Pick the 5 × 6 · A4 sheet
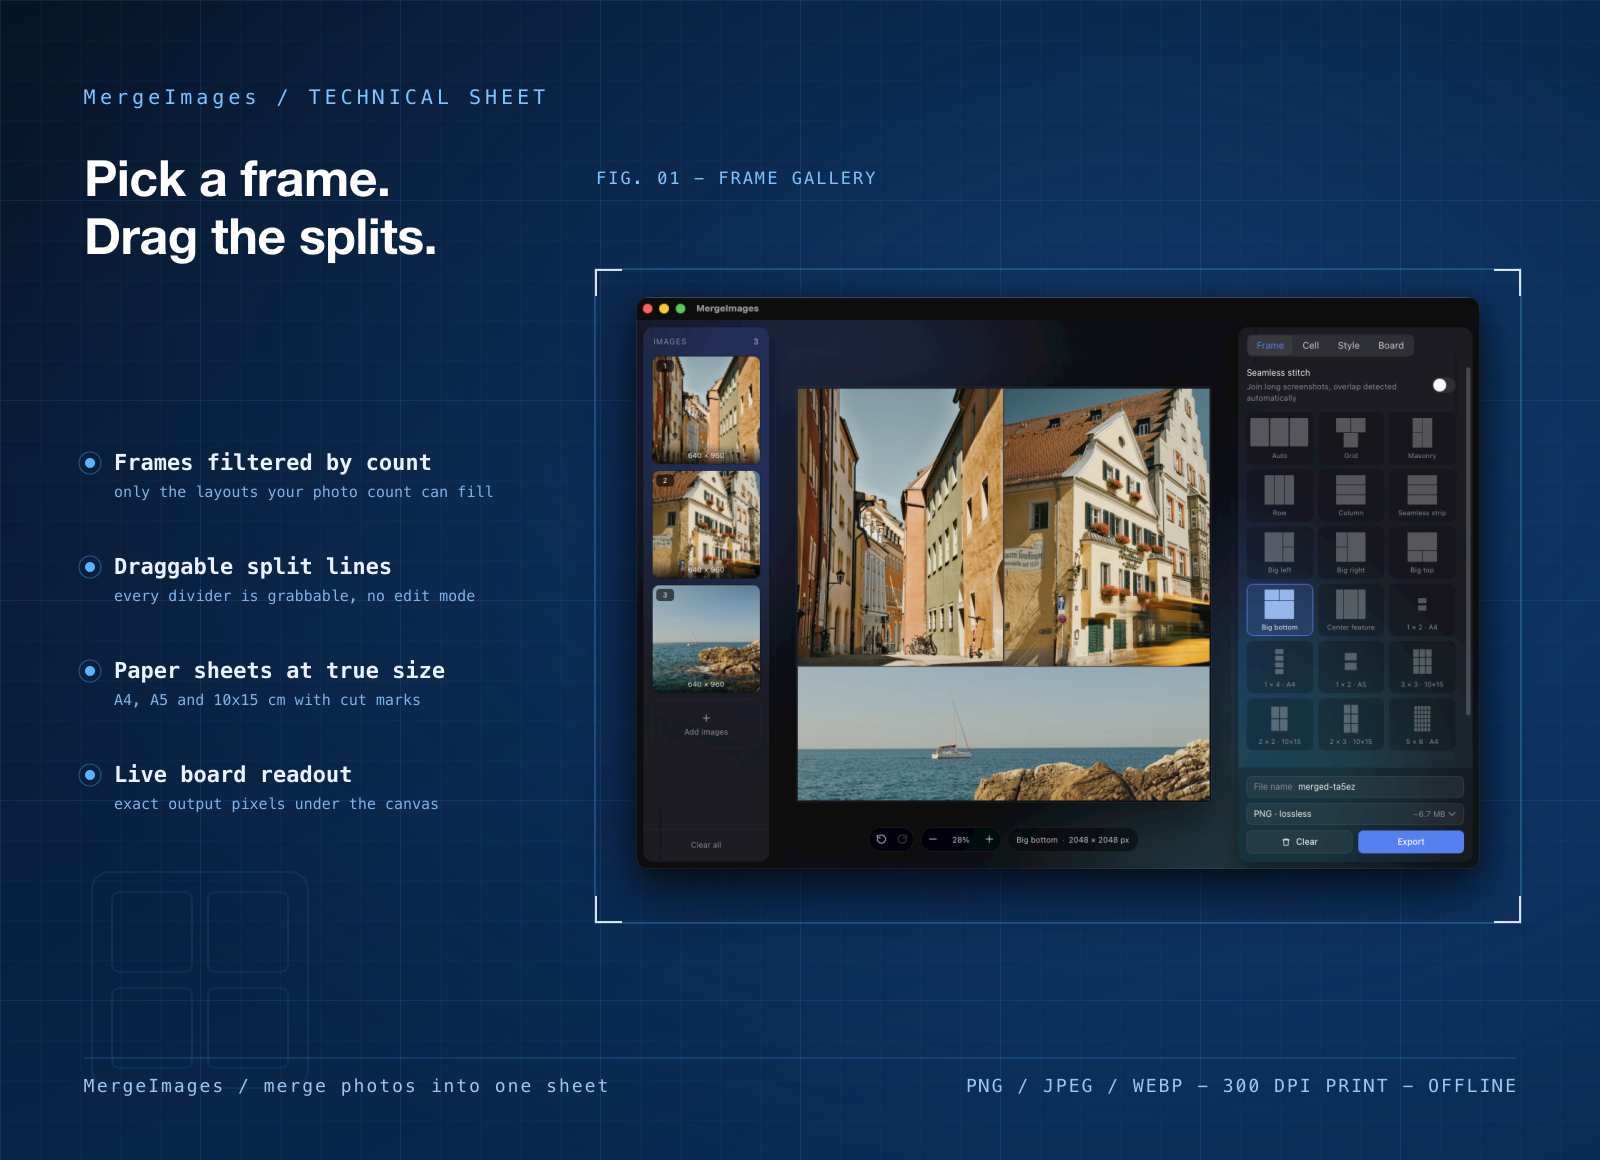Screen dimensions: 1600x1160 point(1422,724)
